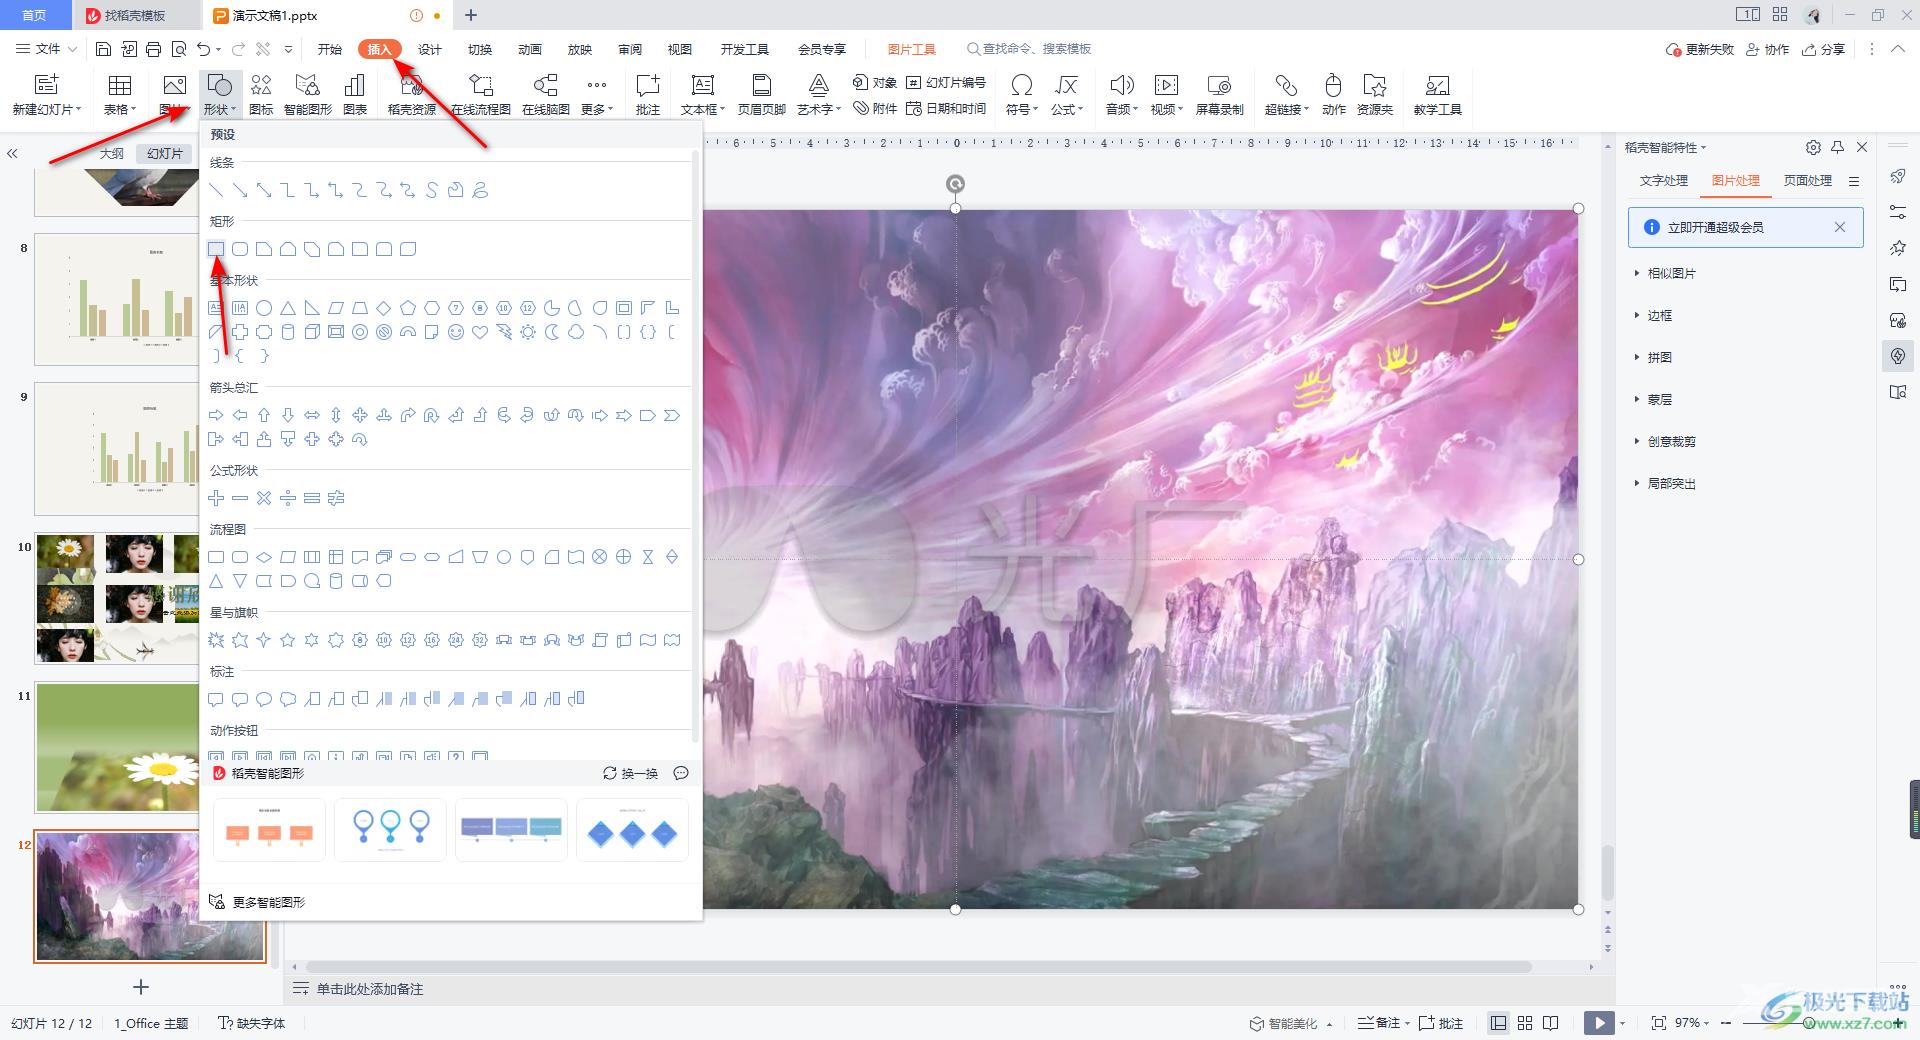The image size is (1920, 1040).
Task: Choose the orange smart graphic template
Action: click(269, 830)
